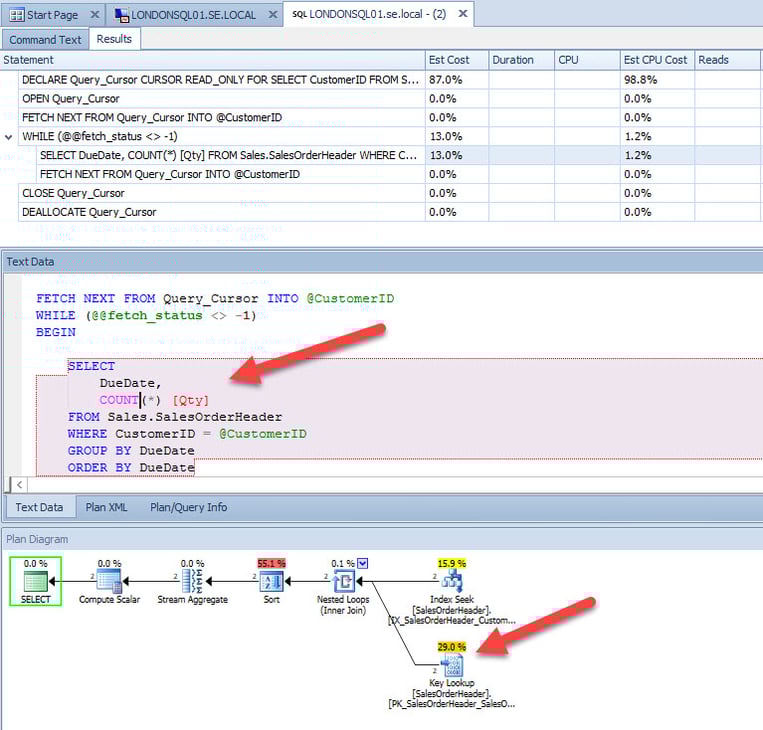The height and width of the screenshot is (730, 763).
Task: Sort by the Duration column header
Action: tap(522, 60)
